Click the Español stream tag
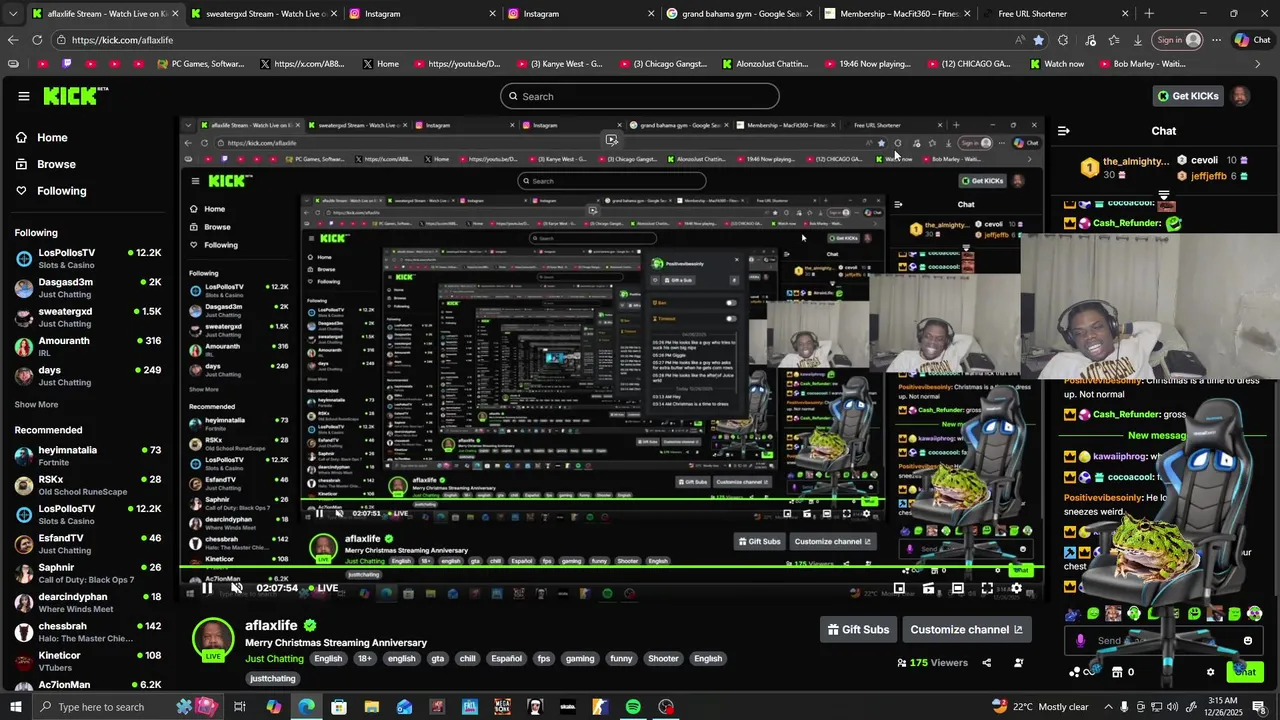The image size is (1280, 720). [506, 659]
